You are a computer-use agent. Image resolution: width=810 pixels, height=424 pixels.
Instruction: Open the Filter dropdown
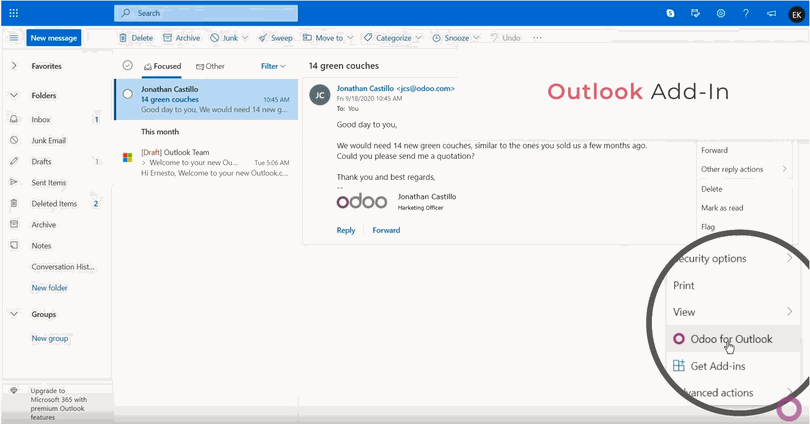[273, 66]
